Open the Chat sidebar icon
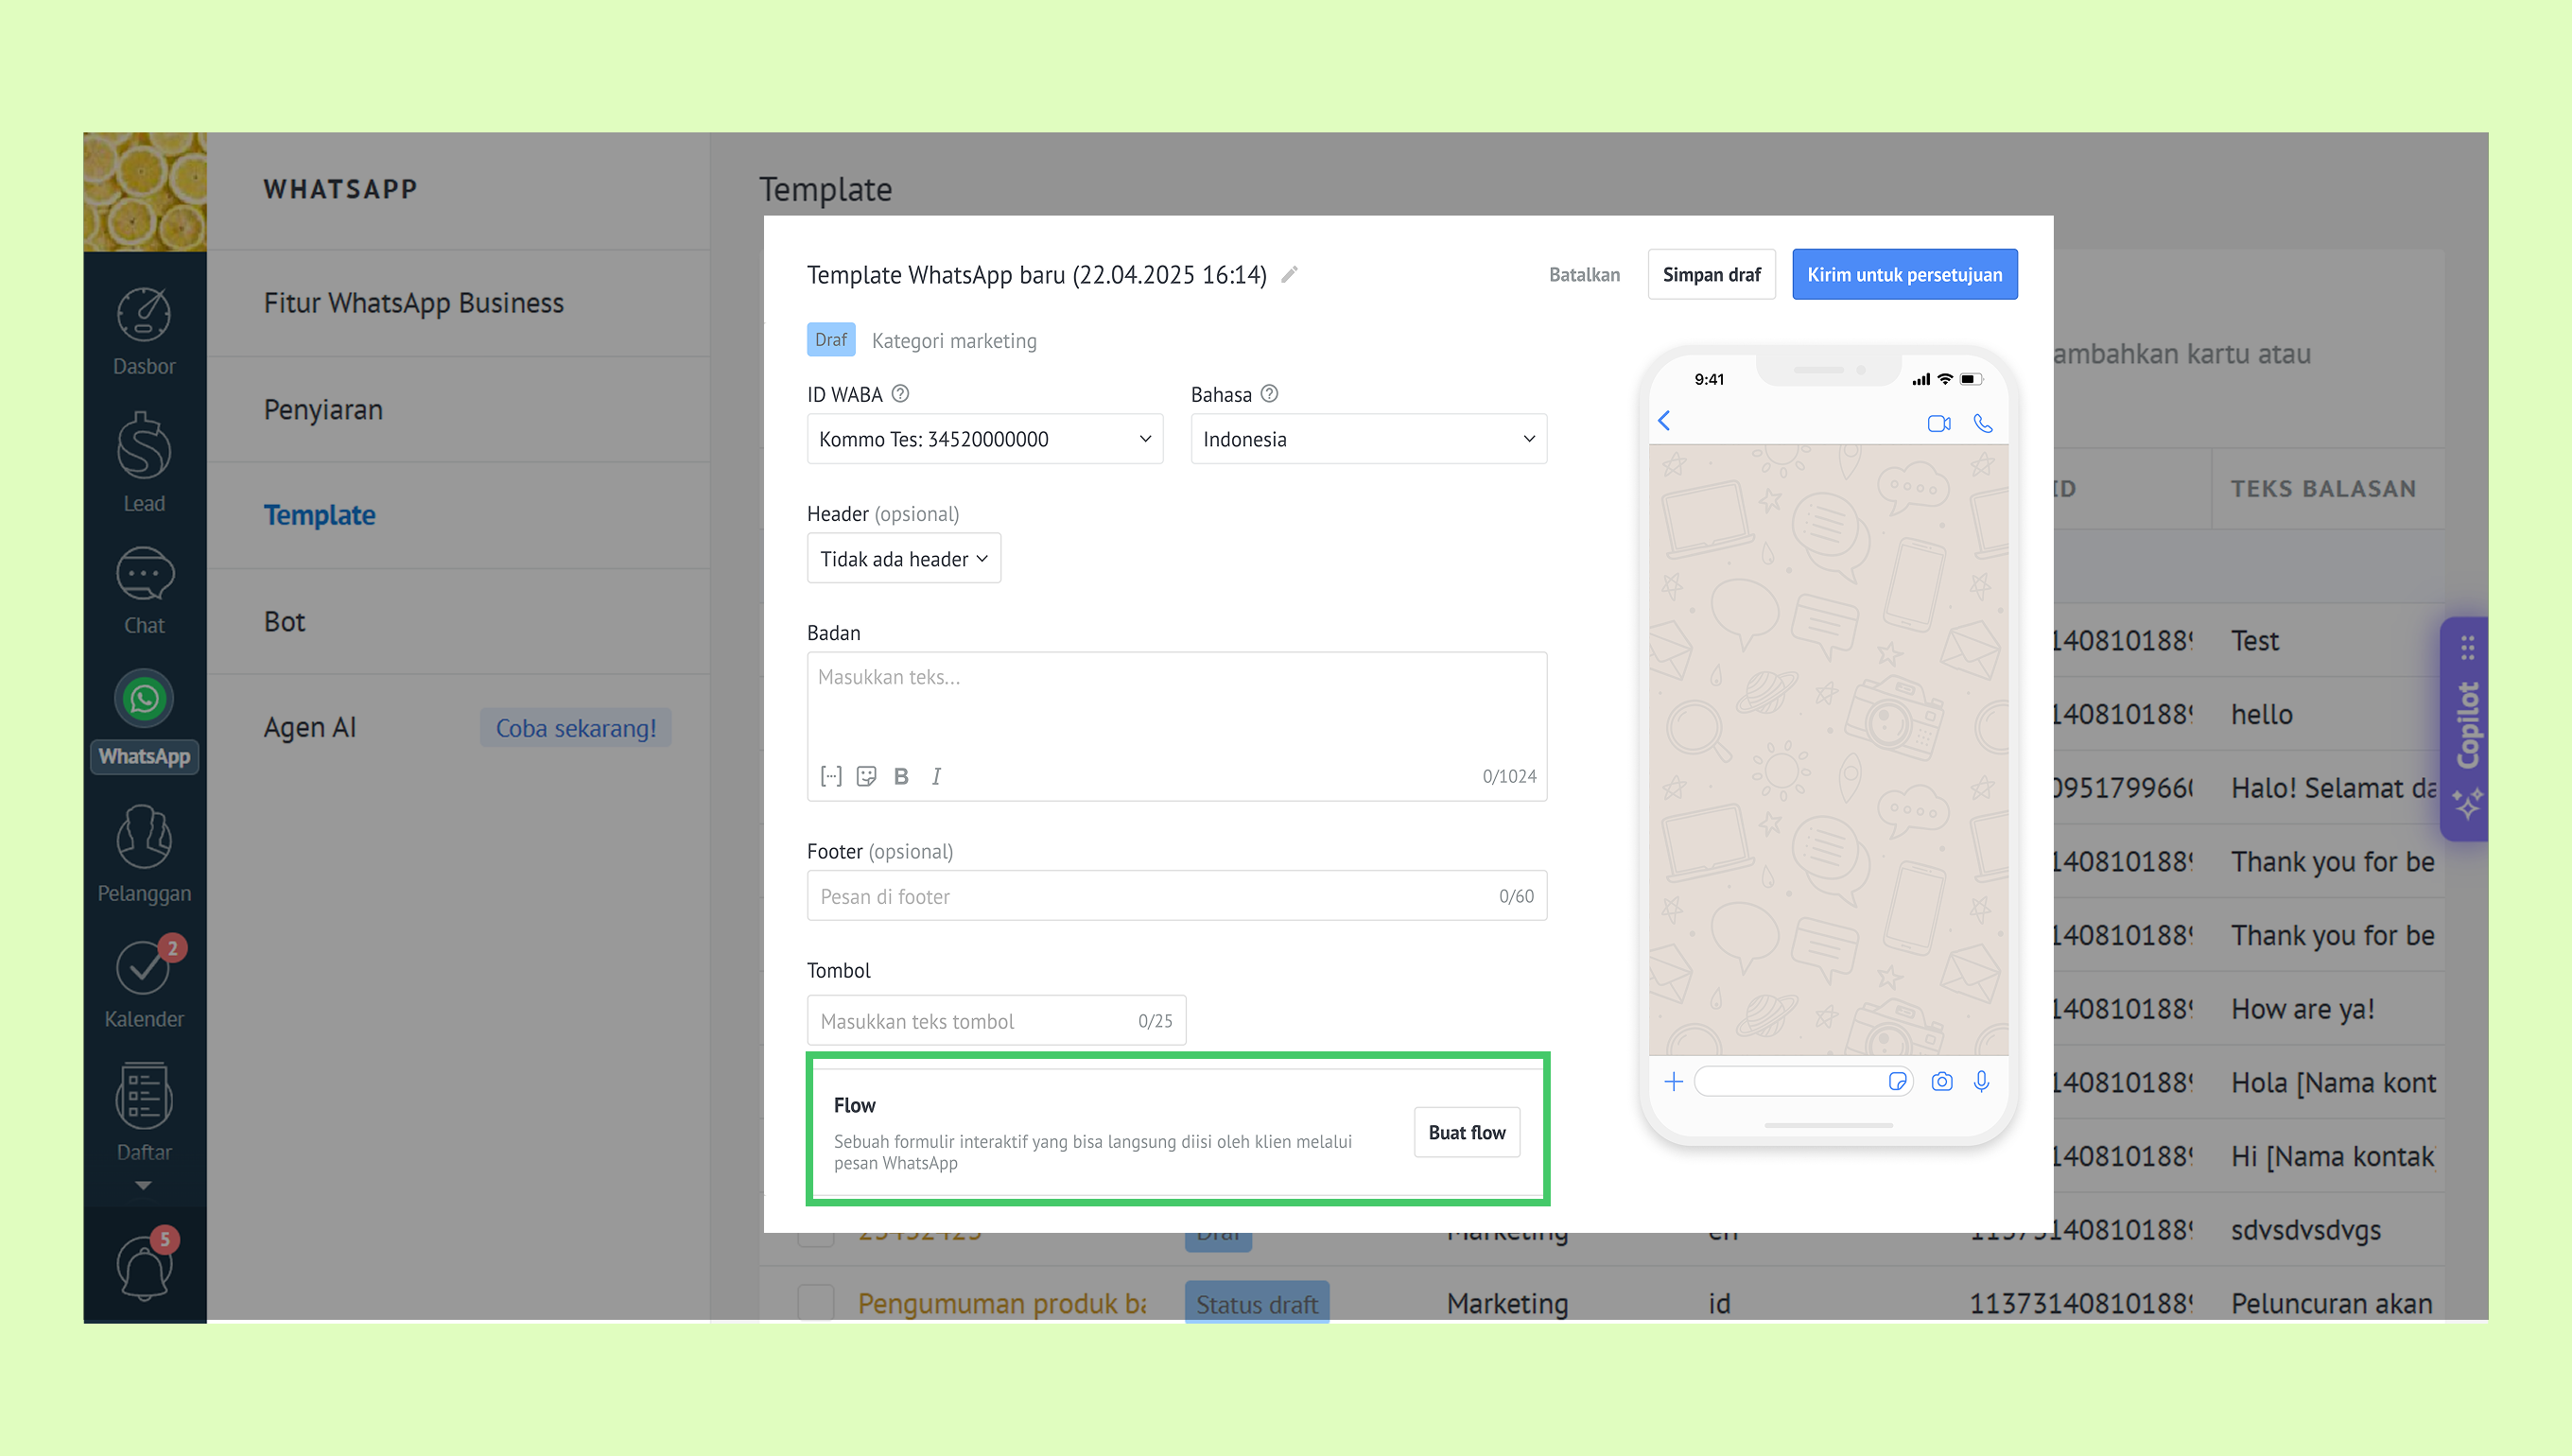This screenshot has width=2572, height=1456. tap(144, 574)
